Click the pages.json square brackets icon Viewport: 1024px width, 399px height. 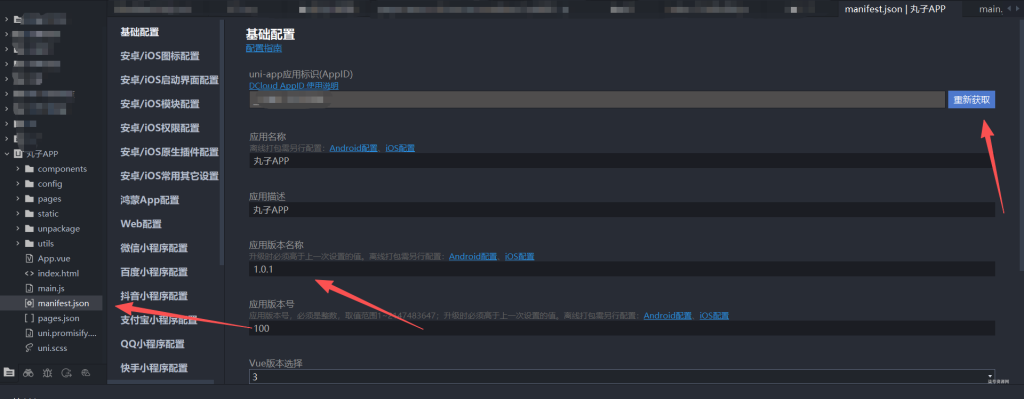coord(29,318)
